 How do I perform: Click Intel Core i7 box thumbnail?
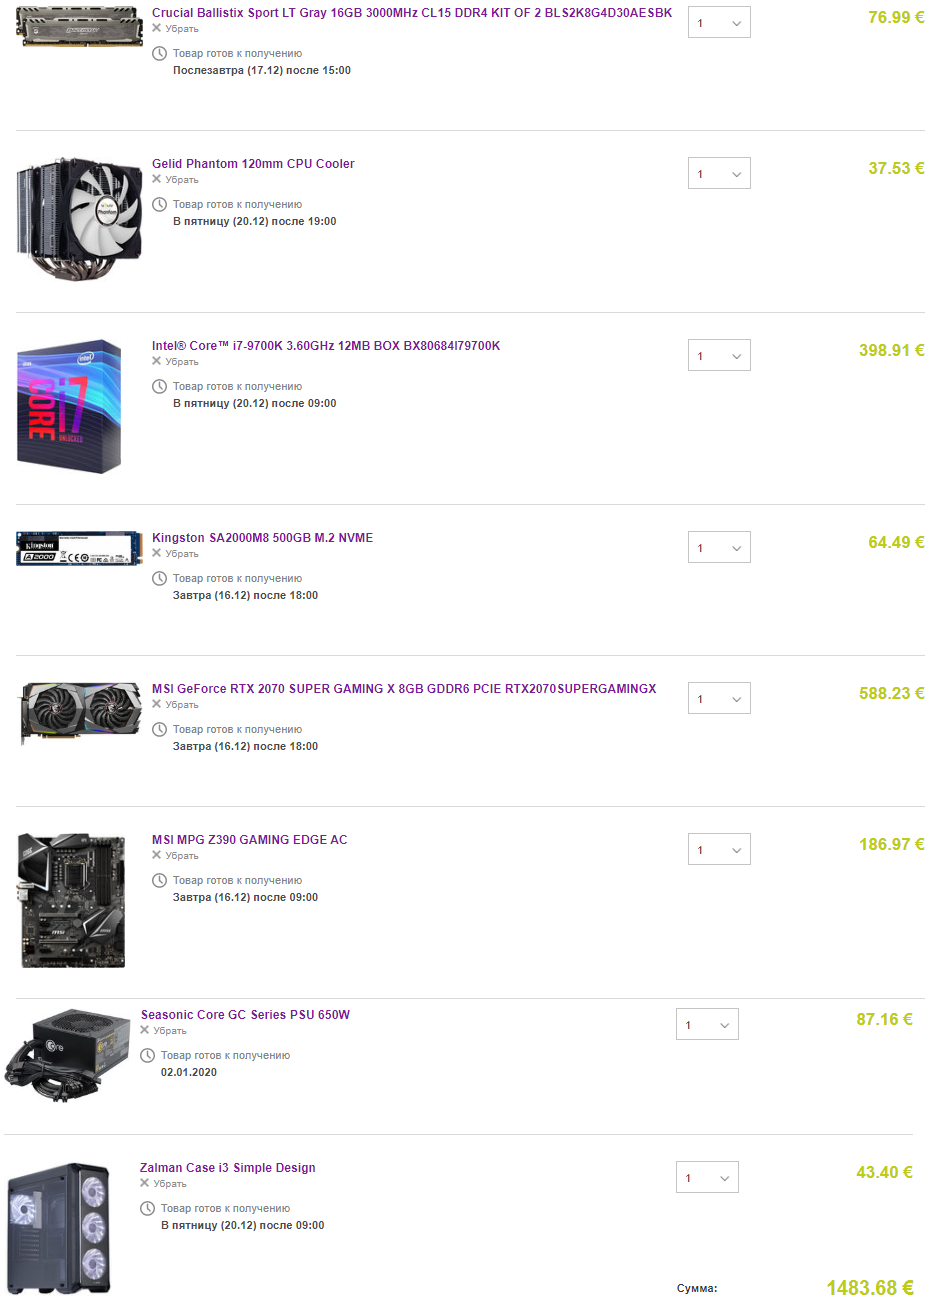(x=69, y=405)
